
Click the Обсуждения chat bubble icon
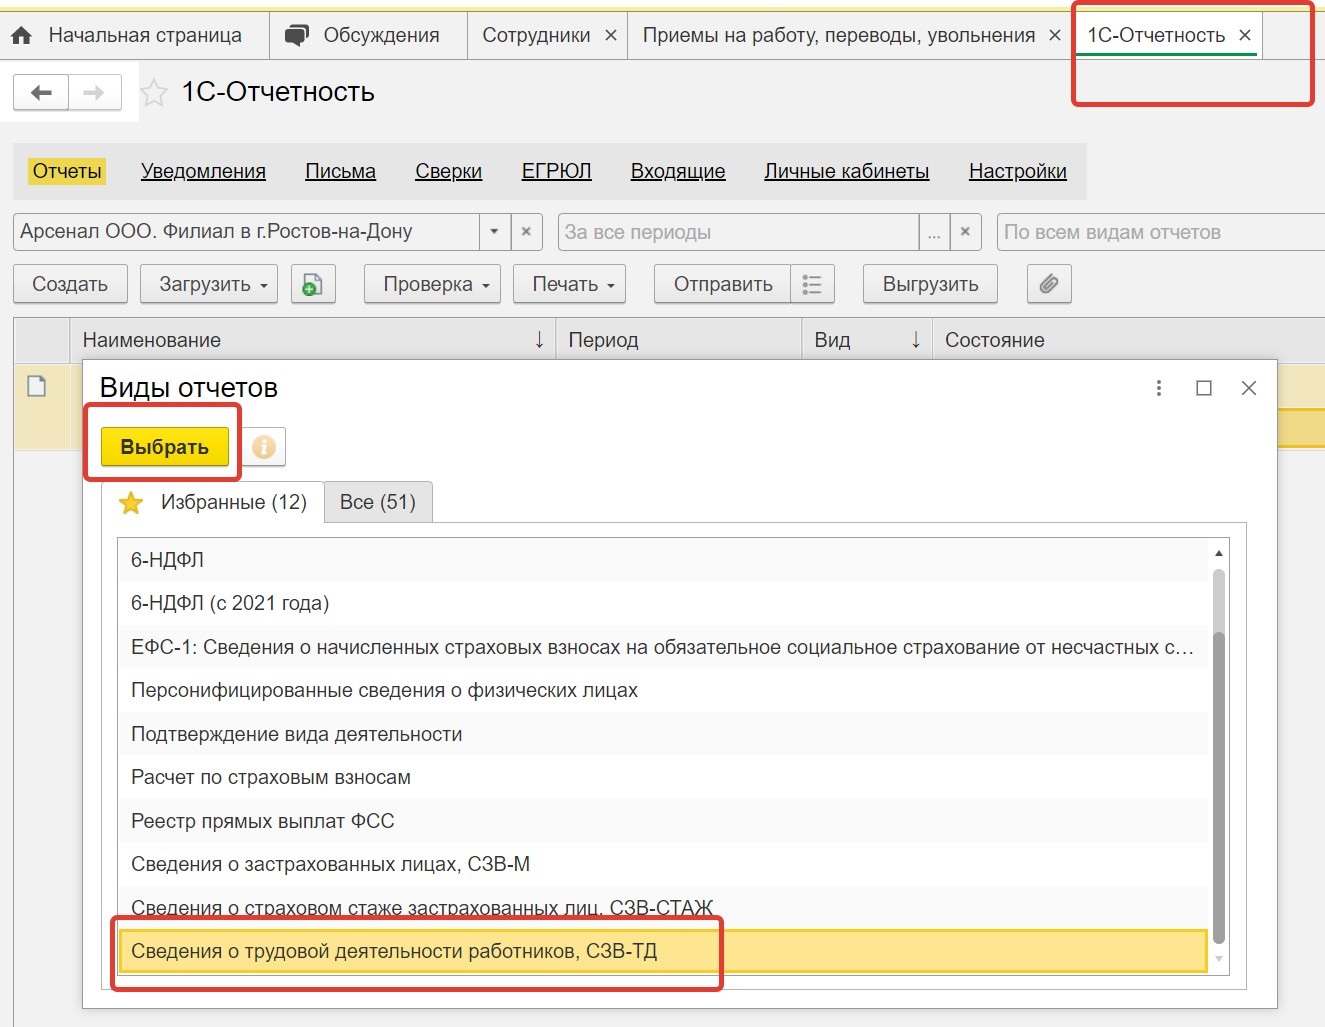point(297,36)
